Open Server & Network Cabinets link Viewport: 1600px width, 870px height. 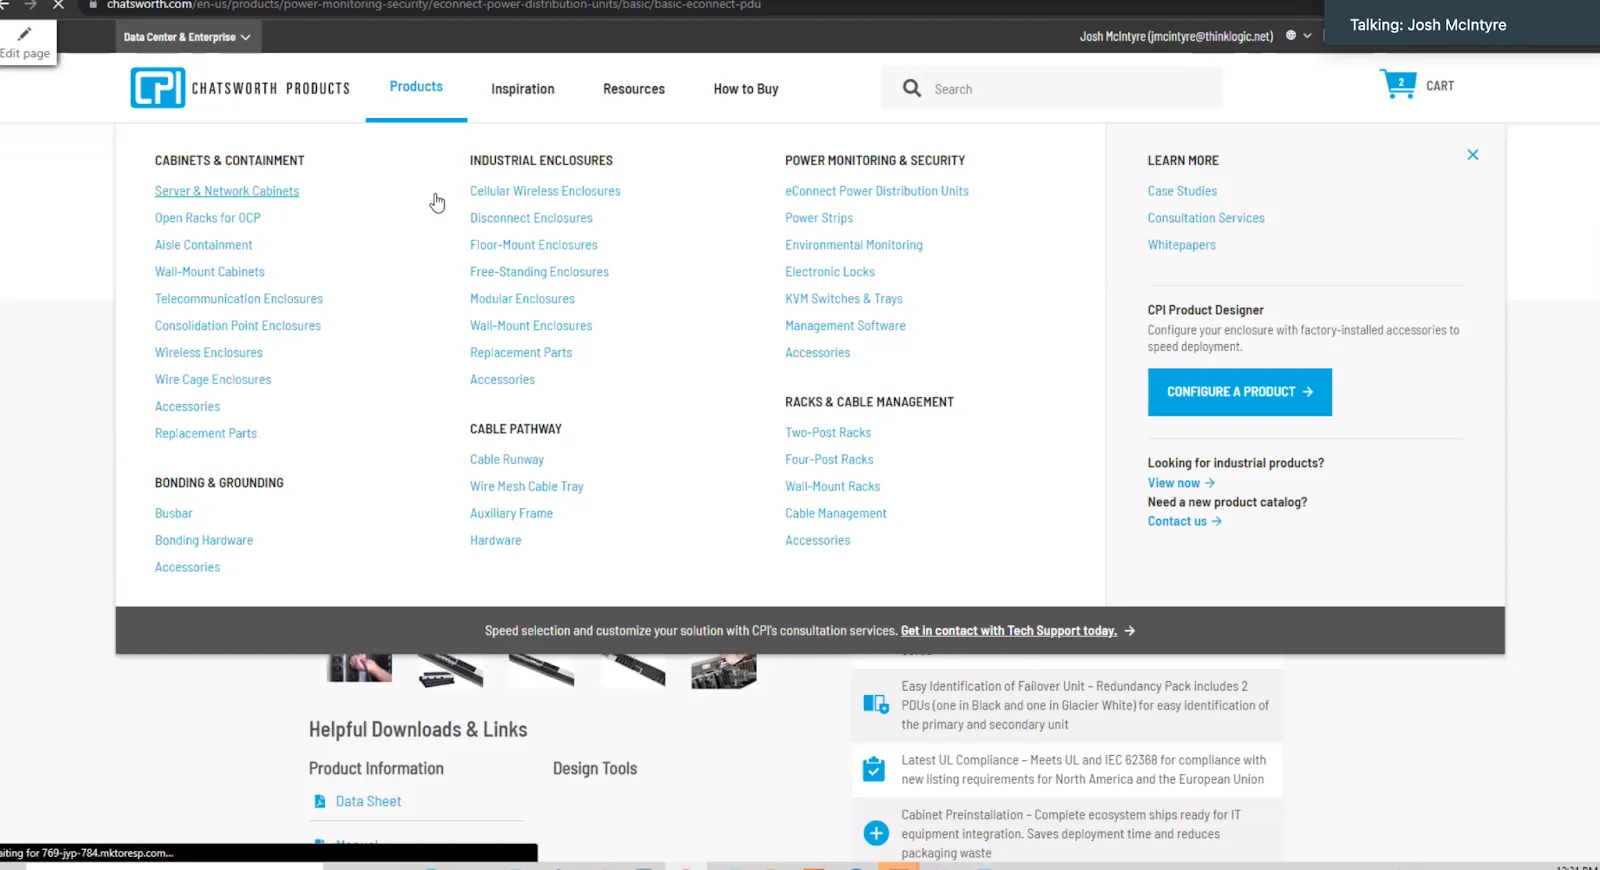227,191
